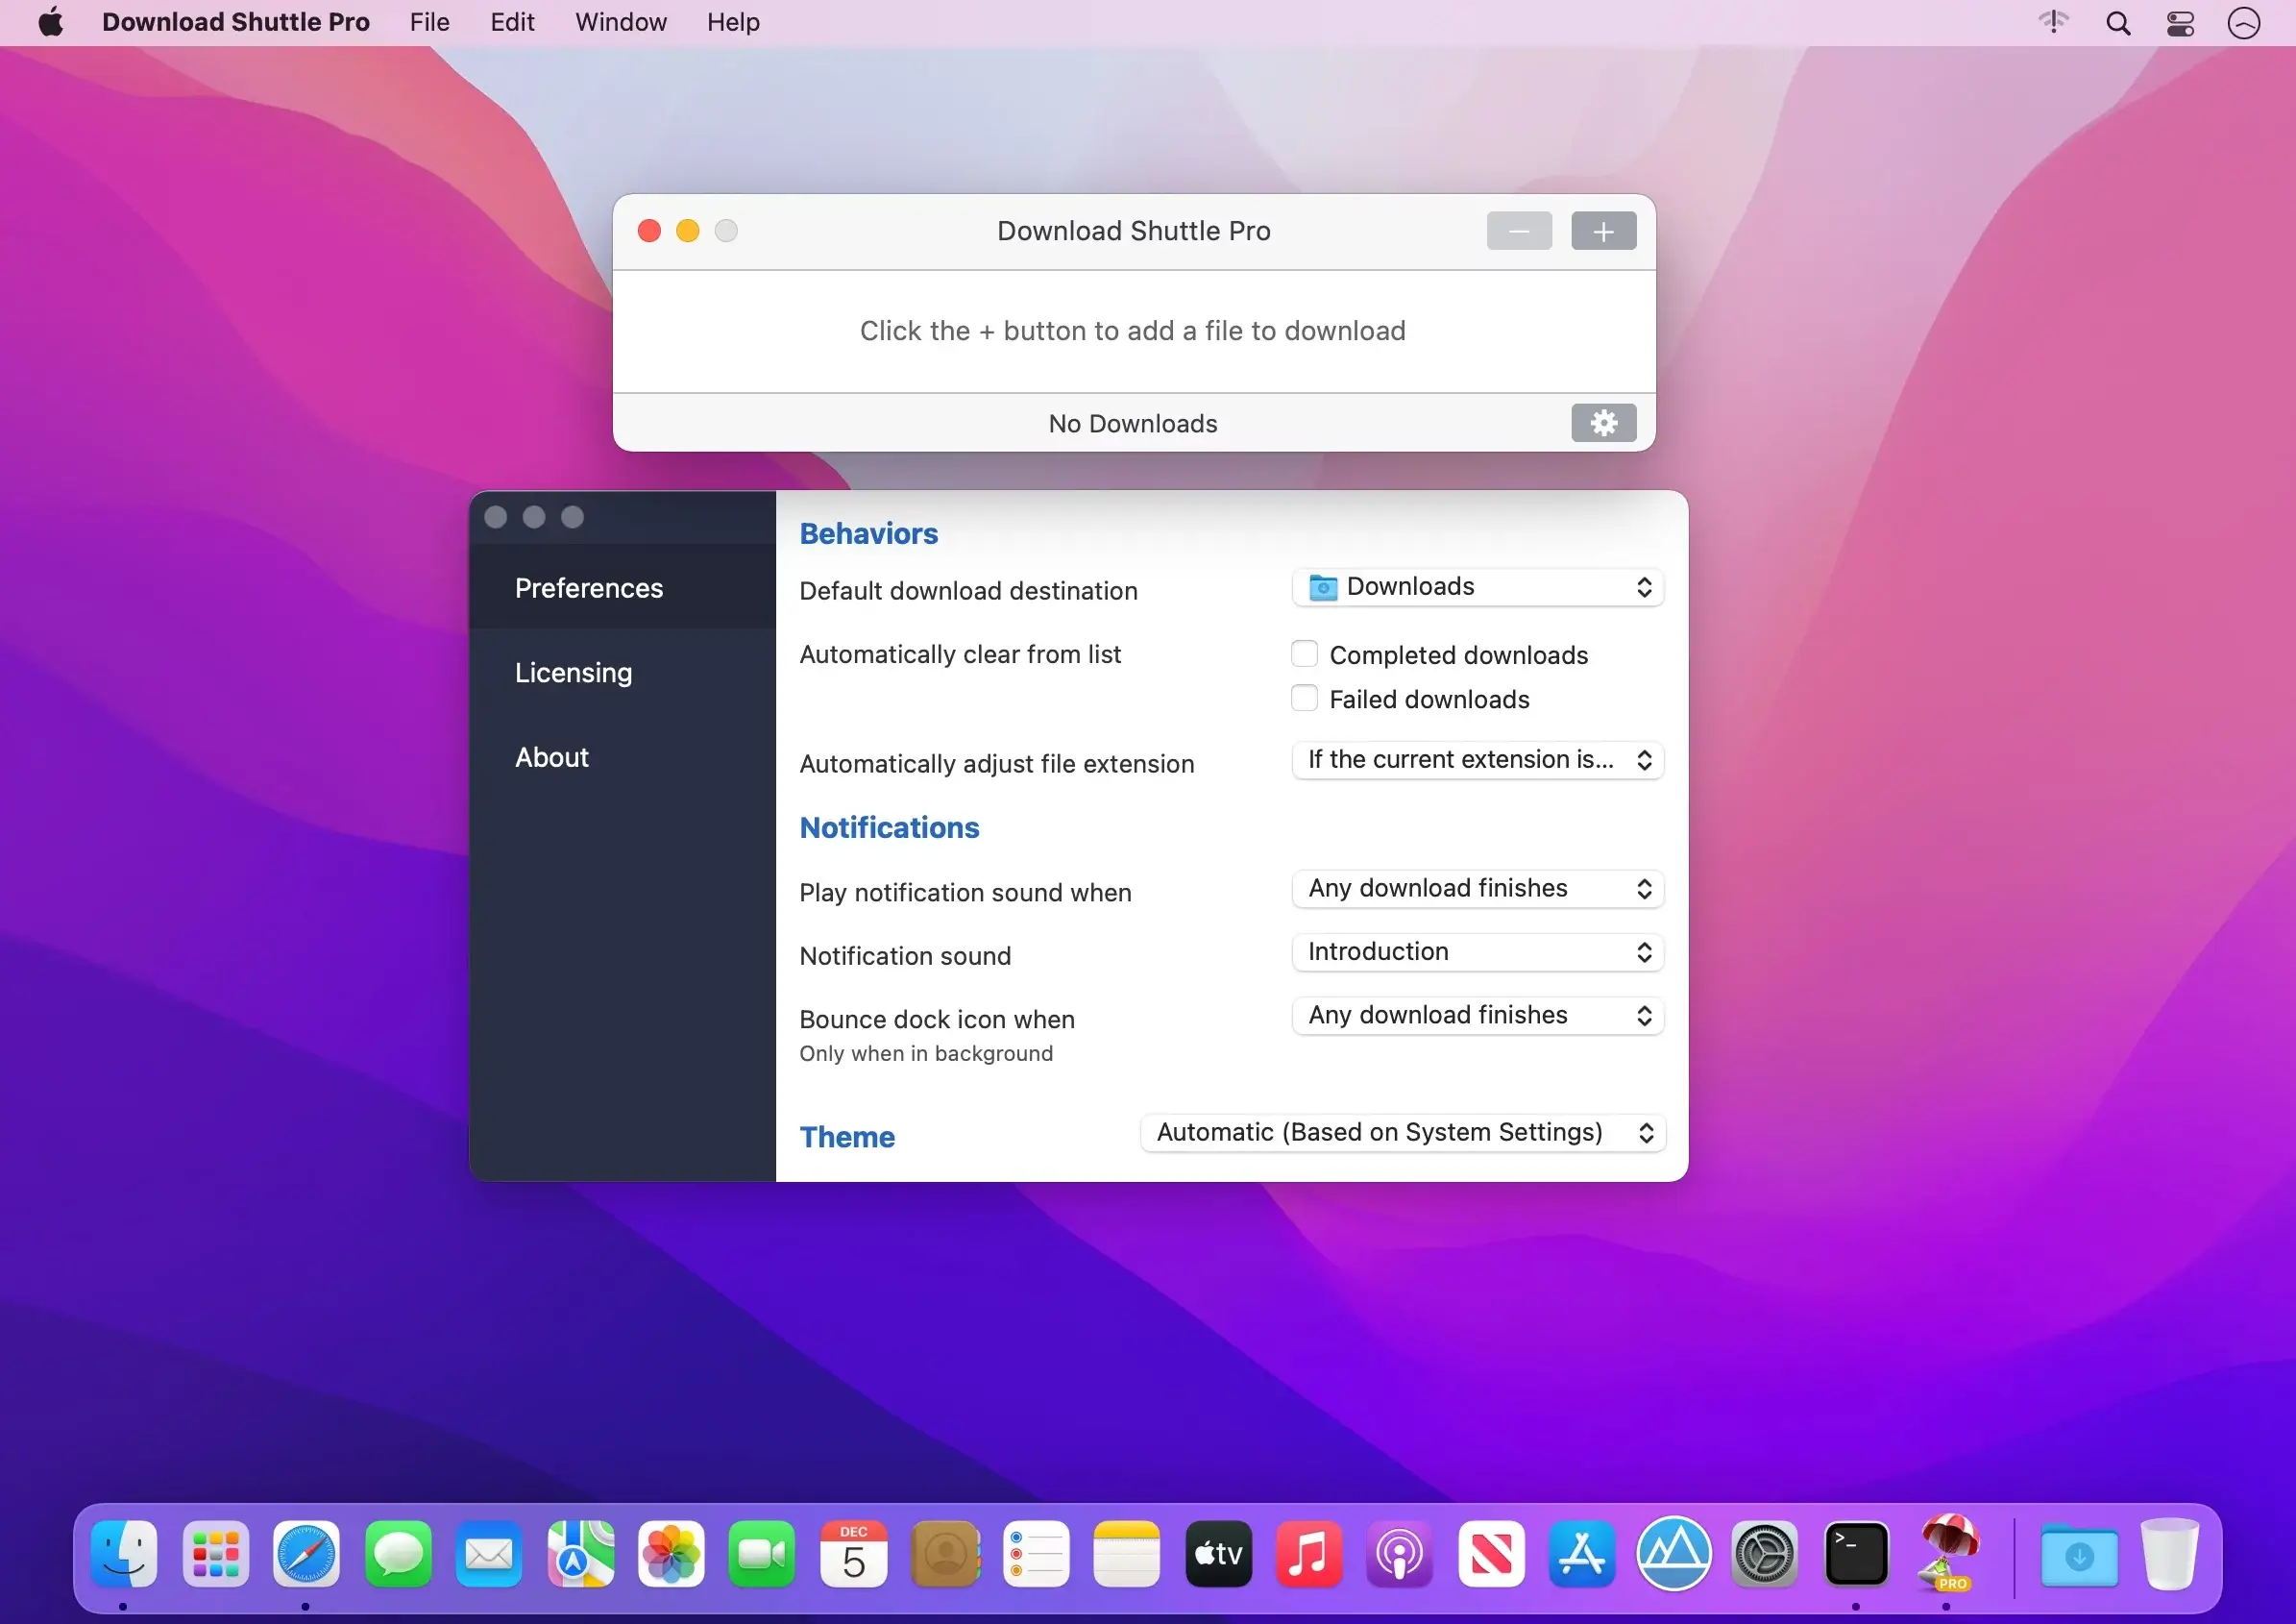Click the "No Downloads" status text
This screenshot has height=1624, width=2296.
[x=1133, y=424]
